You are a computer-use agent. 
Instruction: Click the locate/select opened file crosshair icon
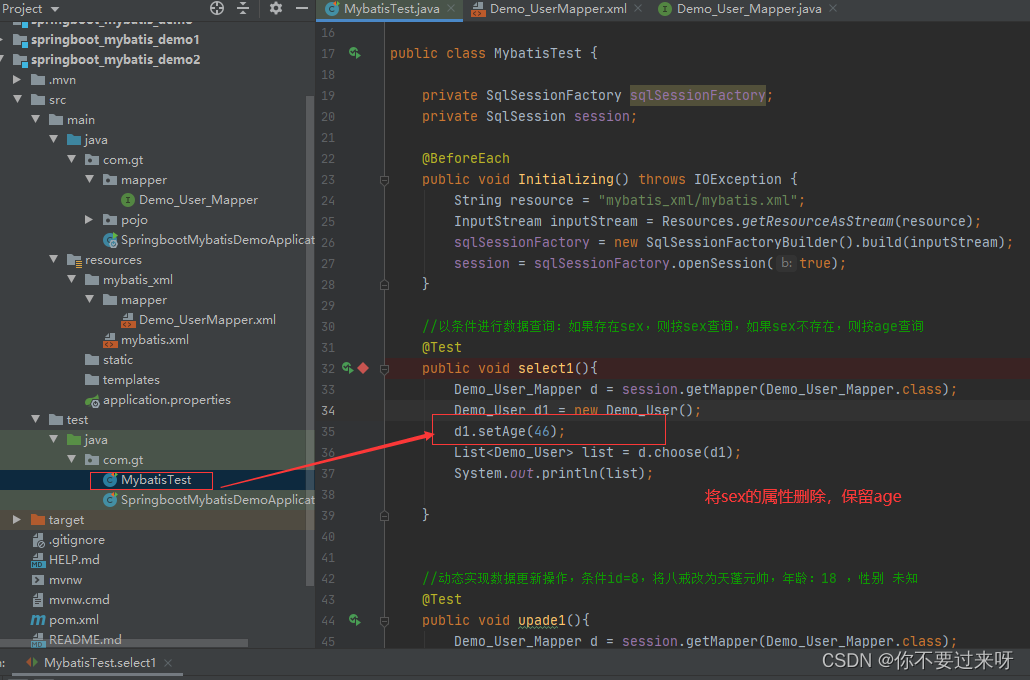coord(217,8)
